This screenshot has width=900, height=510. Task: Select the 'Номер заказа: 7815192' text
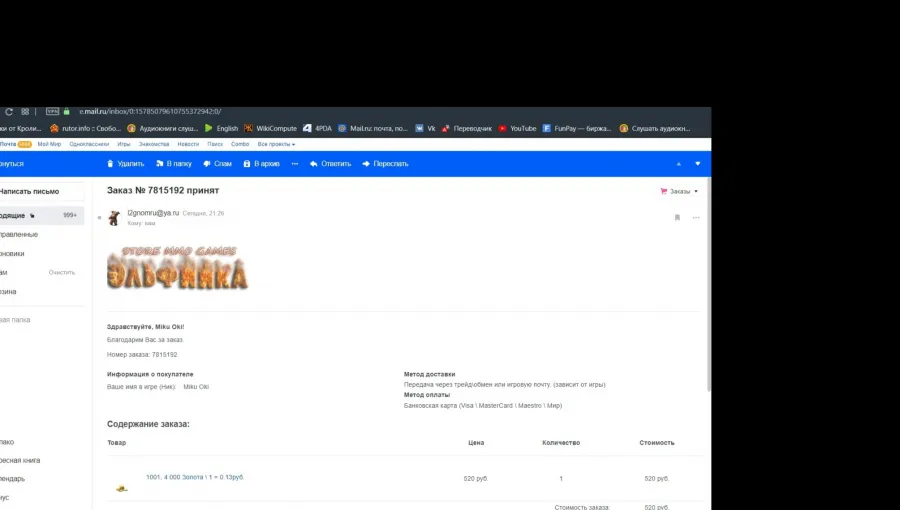point(142,355)
